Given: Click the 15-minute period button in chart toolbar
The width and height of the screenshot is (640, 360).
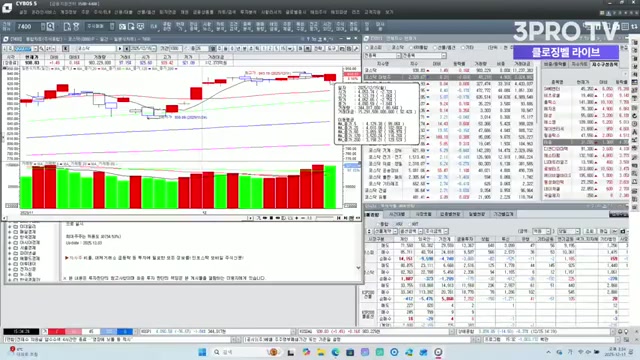Looking at the screenshot, I should 283,49.
